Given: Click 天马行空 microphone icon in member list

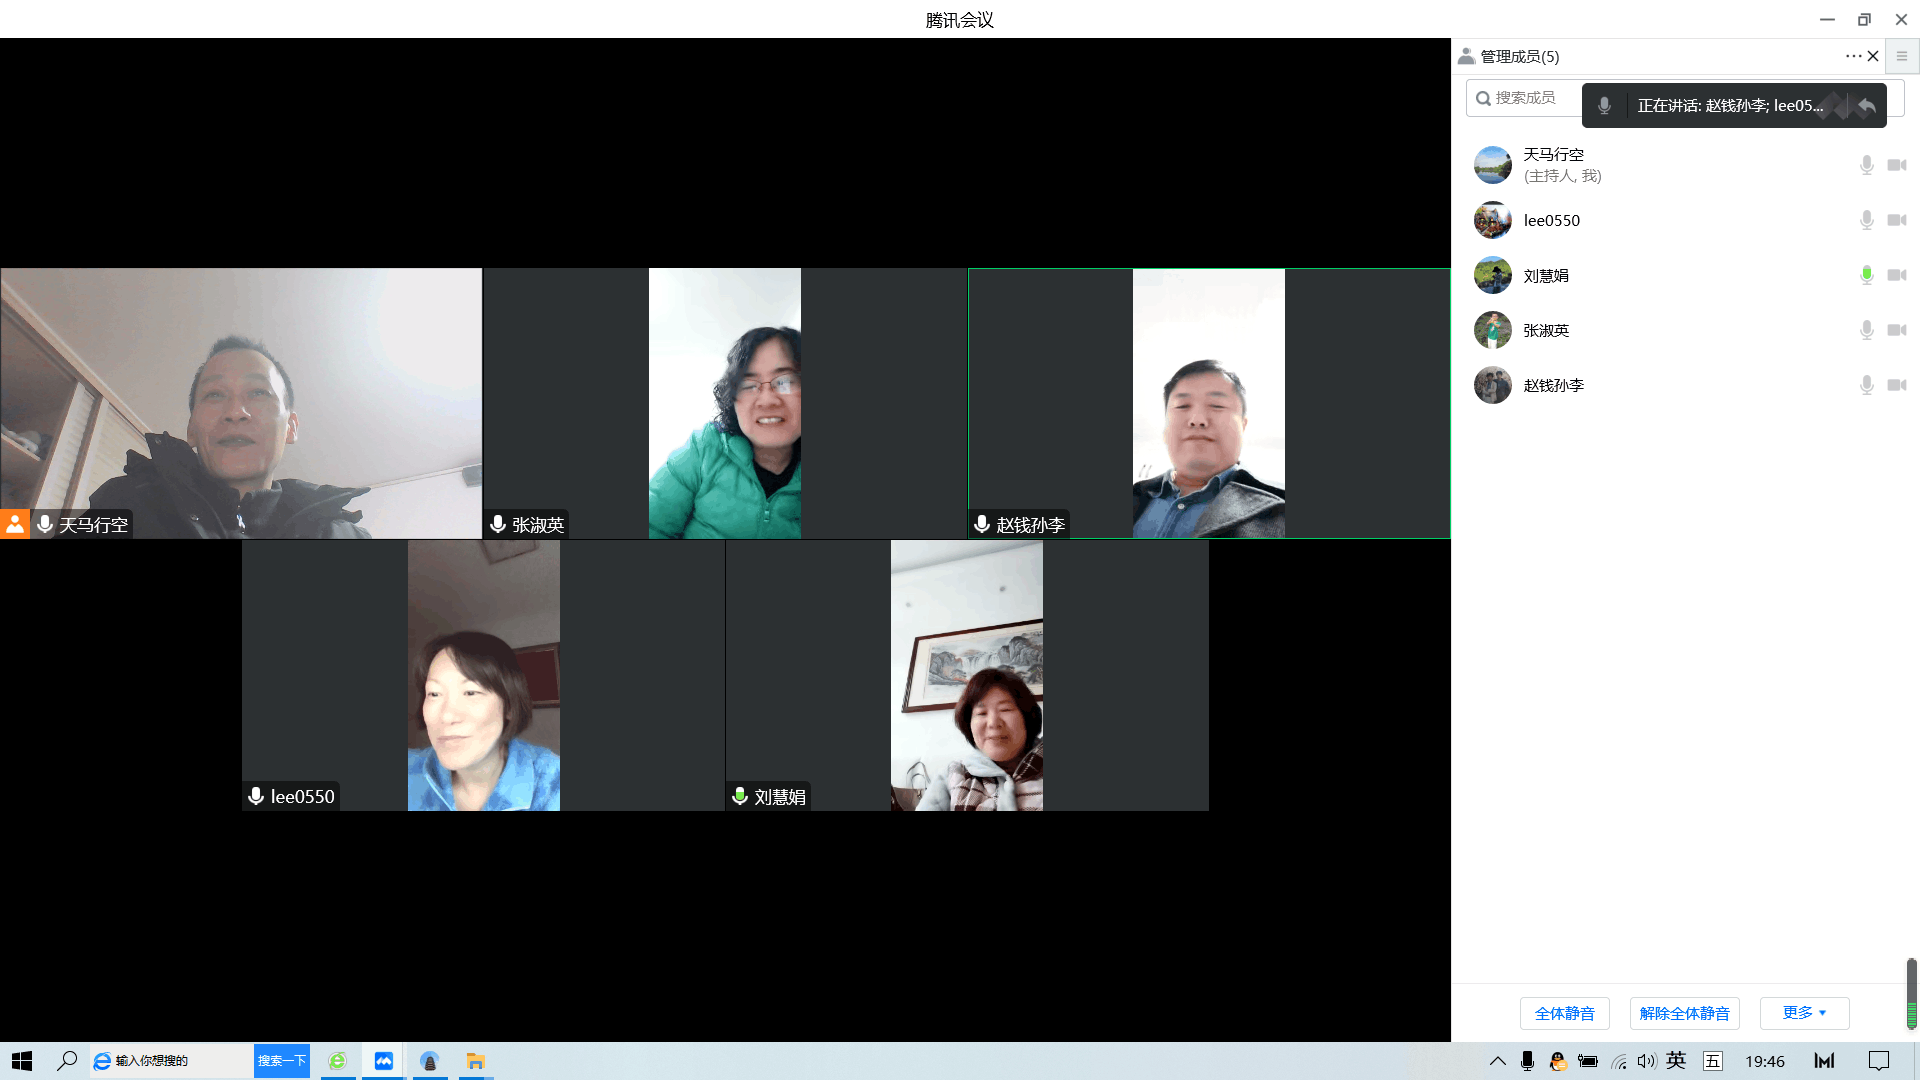Looking at the screenshot, I should click(x=1866, y=165).
